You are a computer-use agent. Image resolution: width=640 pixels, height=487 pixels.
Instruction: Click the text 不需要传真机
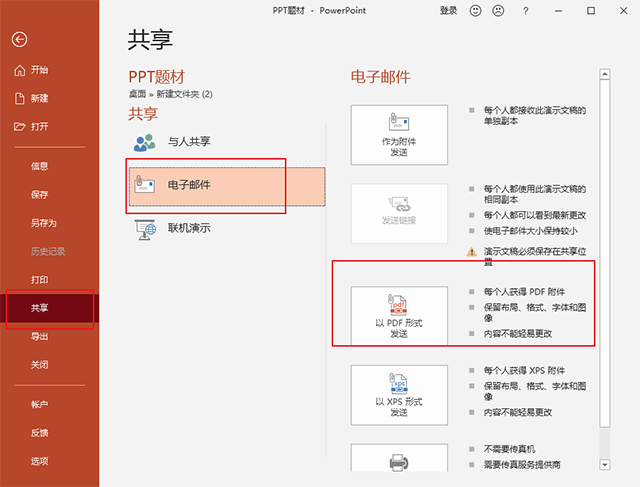[509, 449]
